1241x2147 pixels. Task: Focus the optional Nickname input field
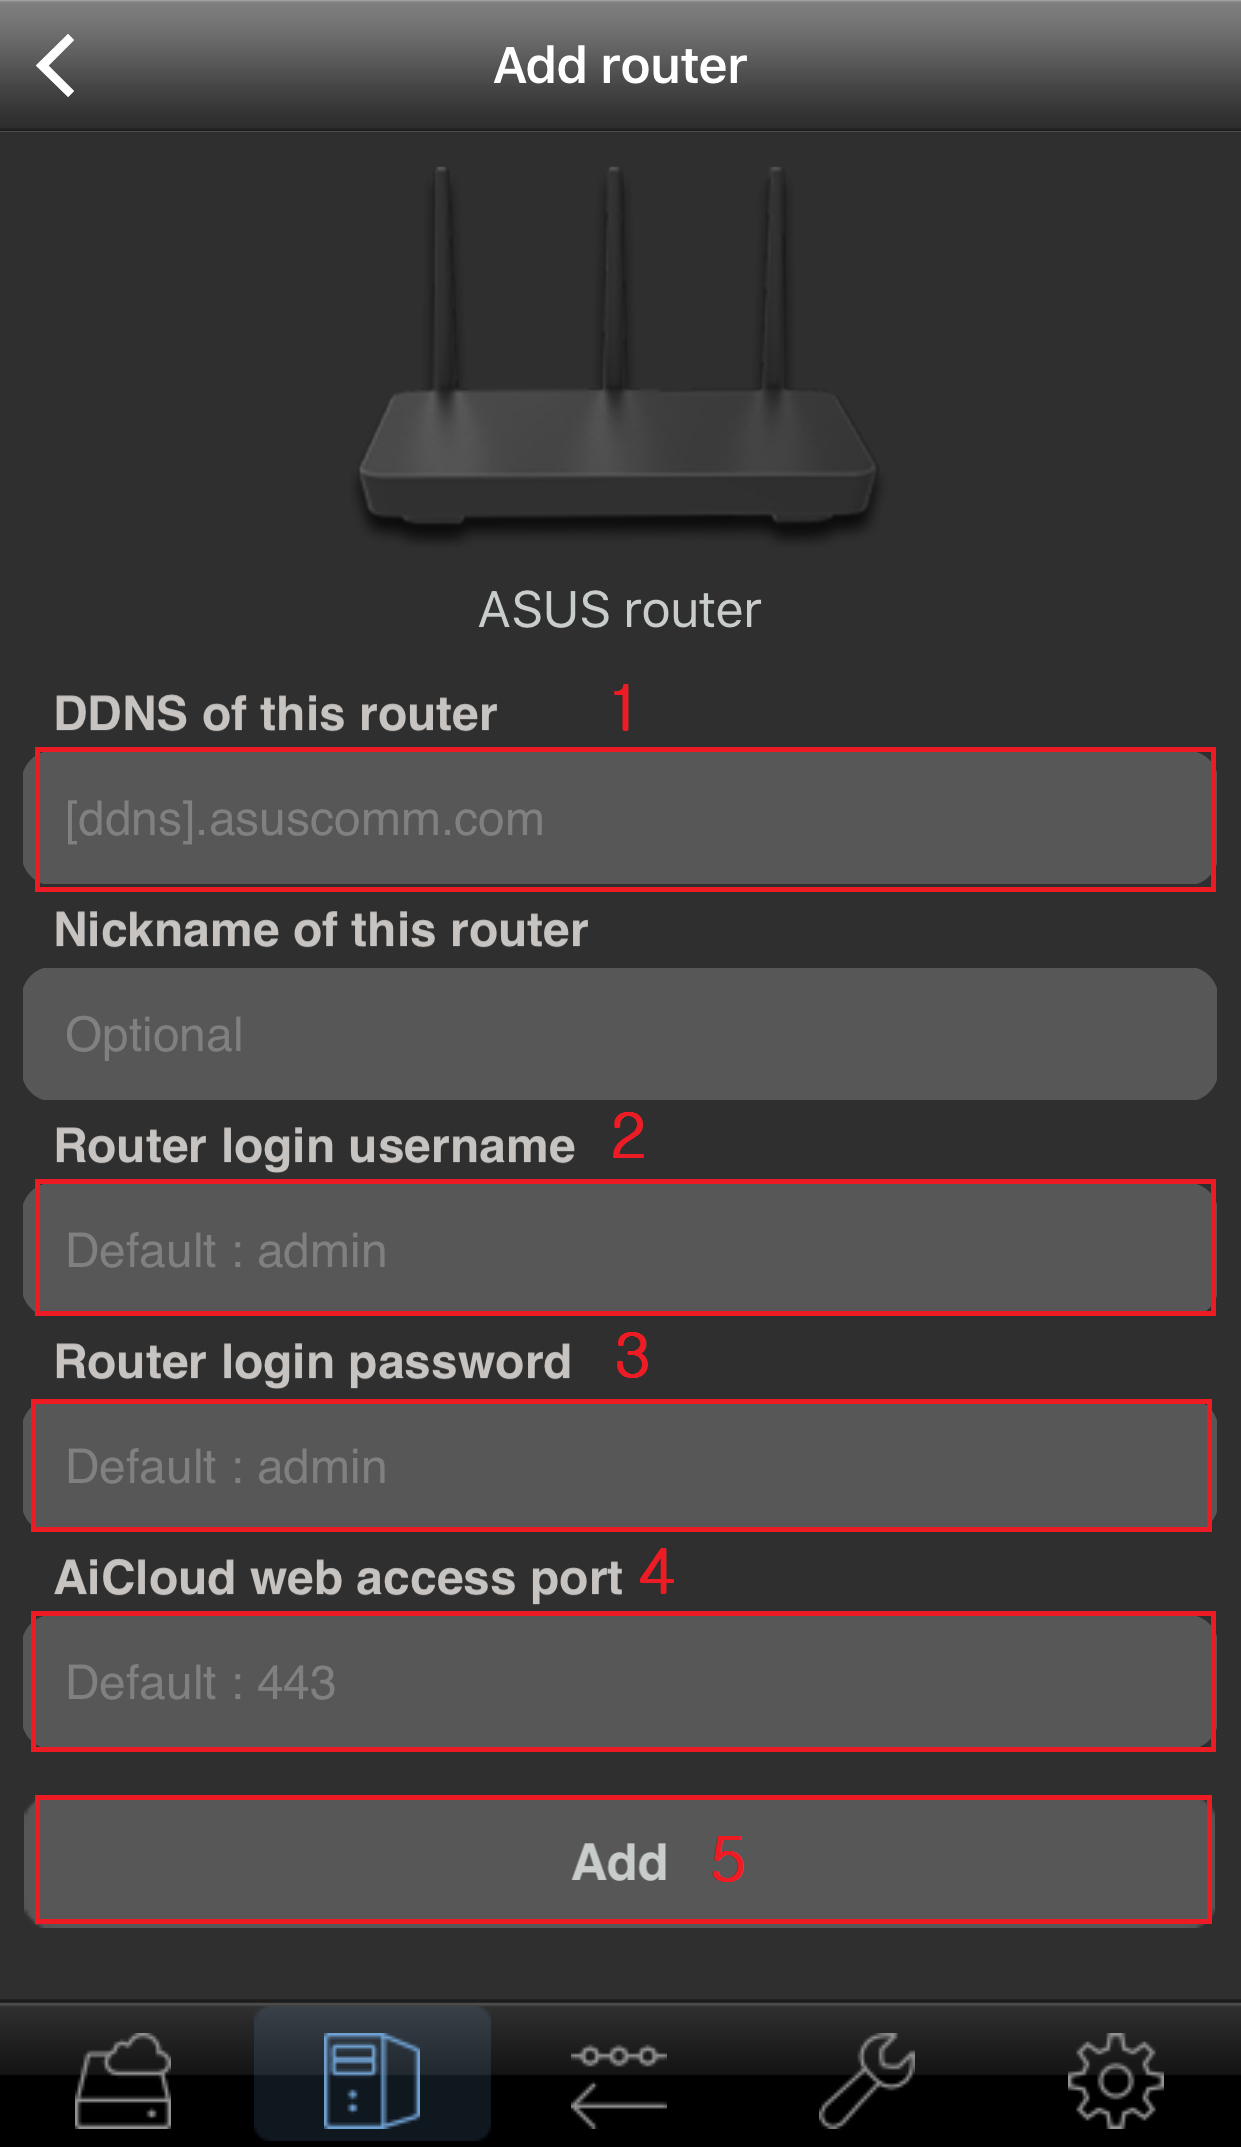pyautogui.click(x=620, y=1034)
